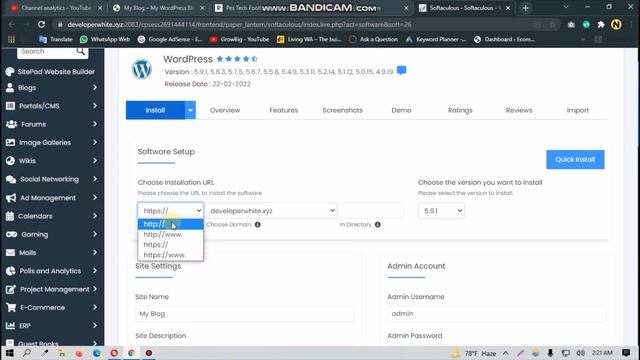Select https://www. protocol option
640x360 pixels.
click(x=171, y=255)
